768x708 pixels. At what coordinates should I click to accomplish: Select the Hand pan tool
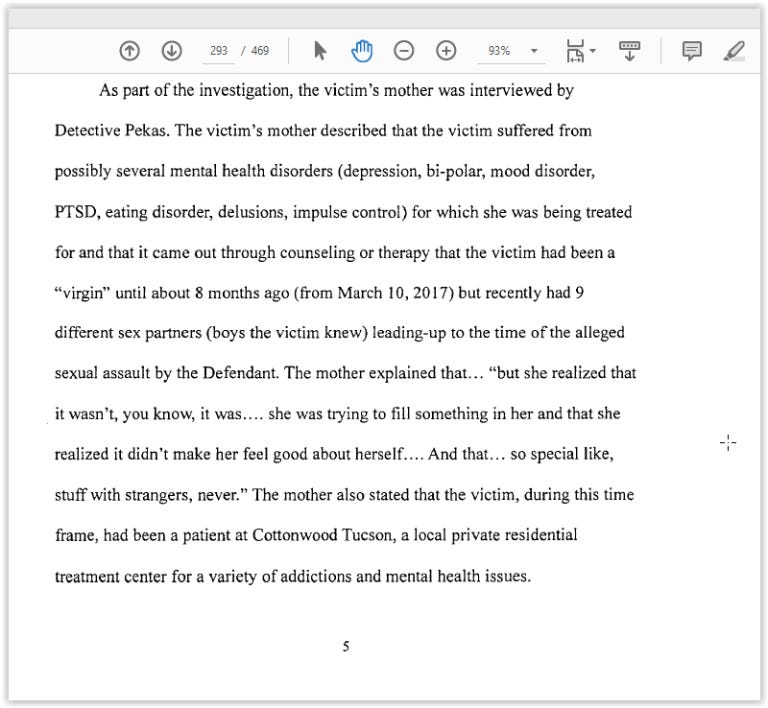pyautogui.click(x=362, y=51)
